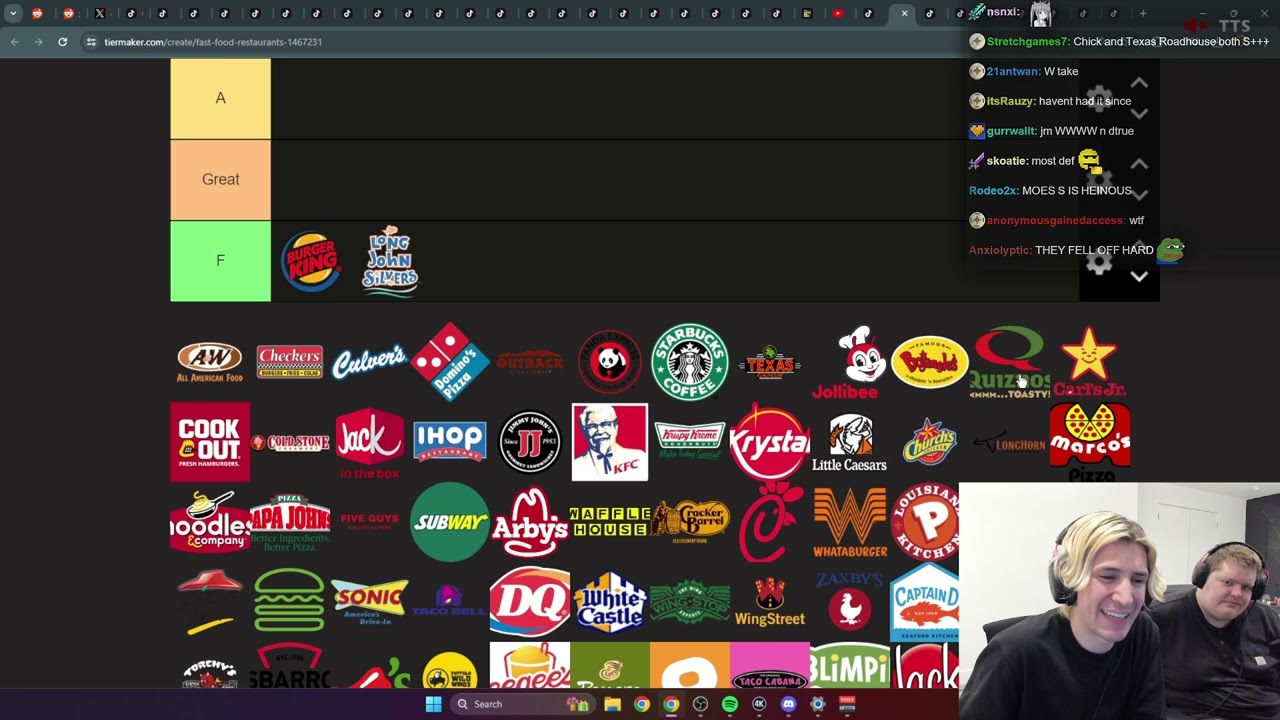This screenshot has width=1280, height=720.
Task: Click the orange Great tier label
Action: (x=220, y=180)
